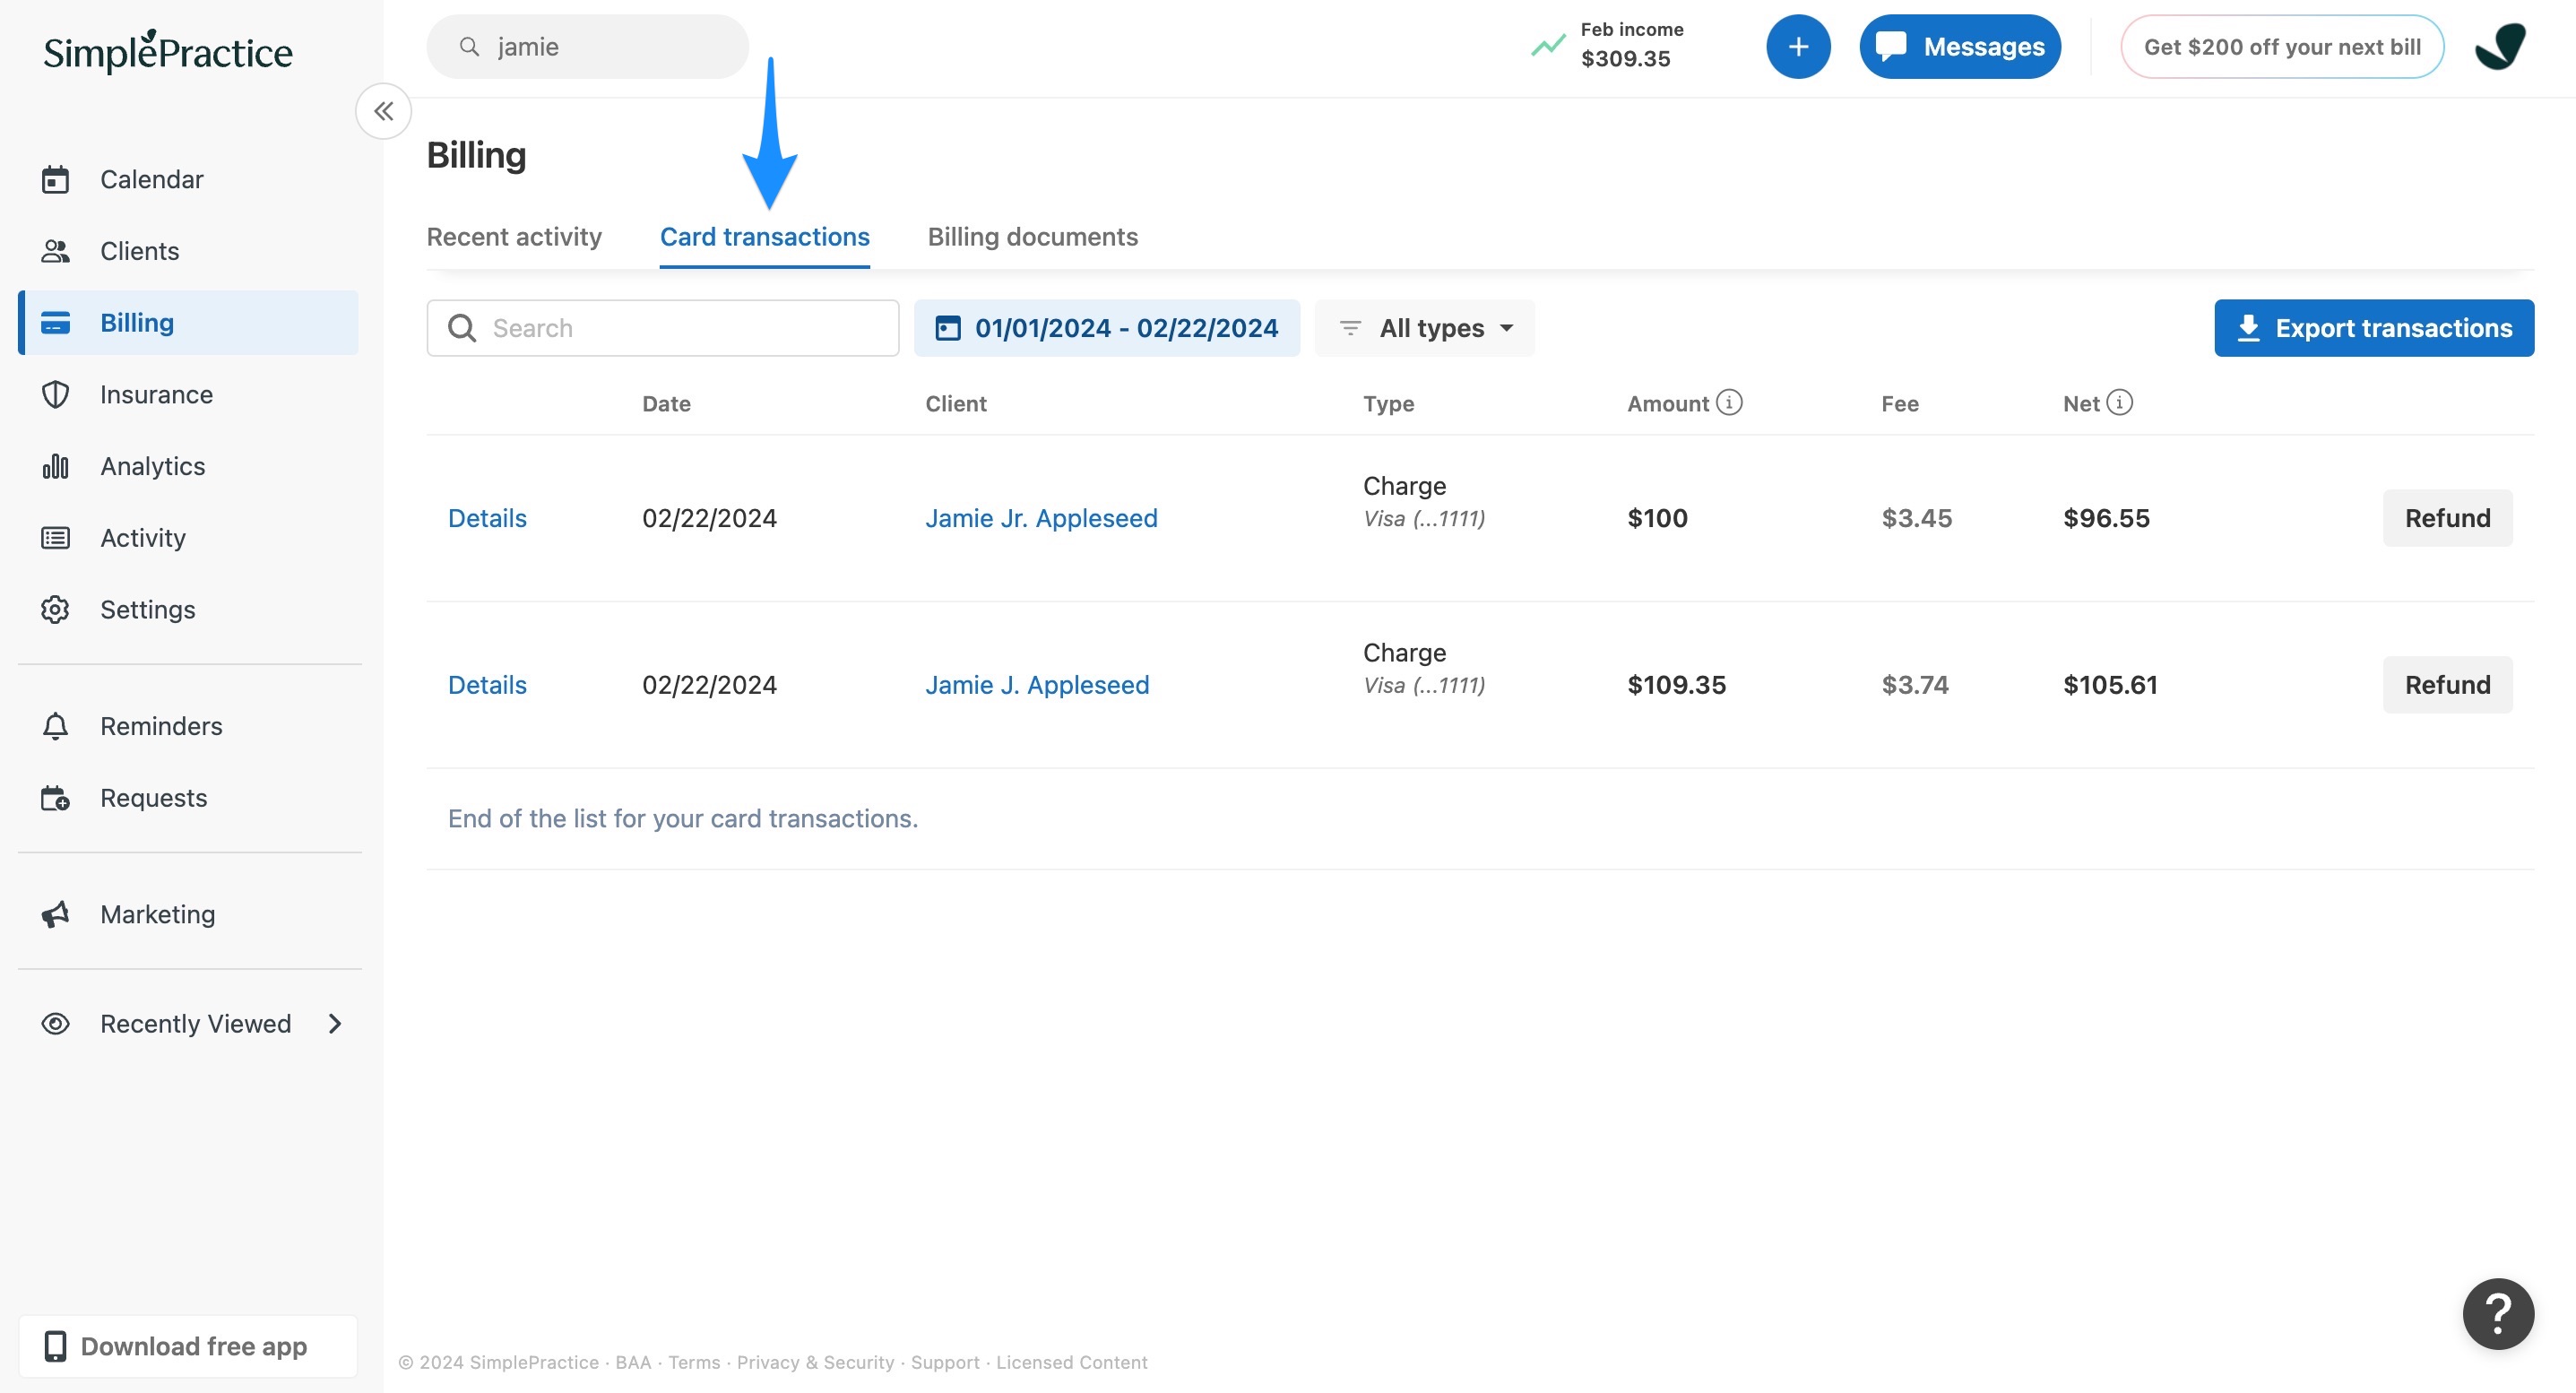
Task: Click the Support footer link
Action: tap(945, 1362)
